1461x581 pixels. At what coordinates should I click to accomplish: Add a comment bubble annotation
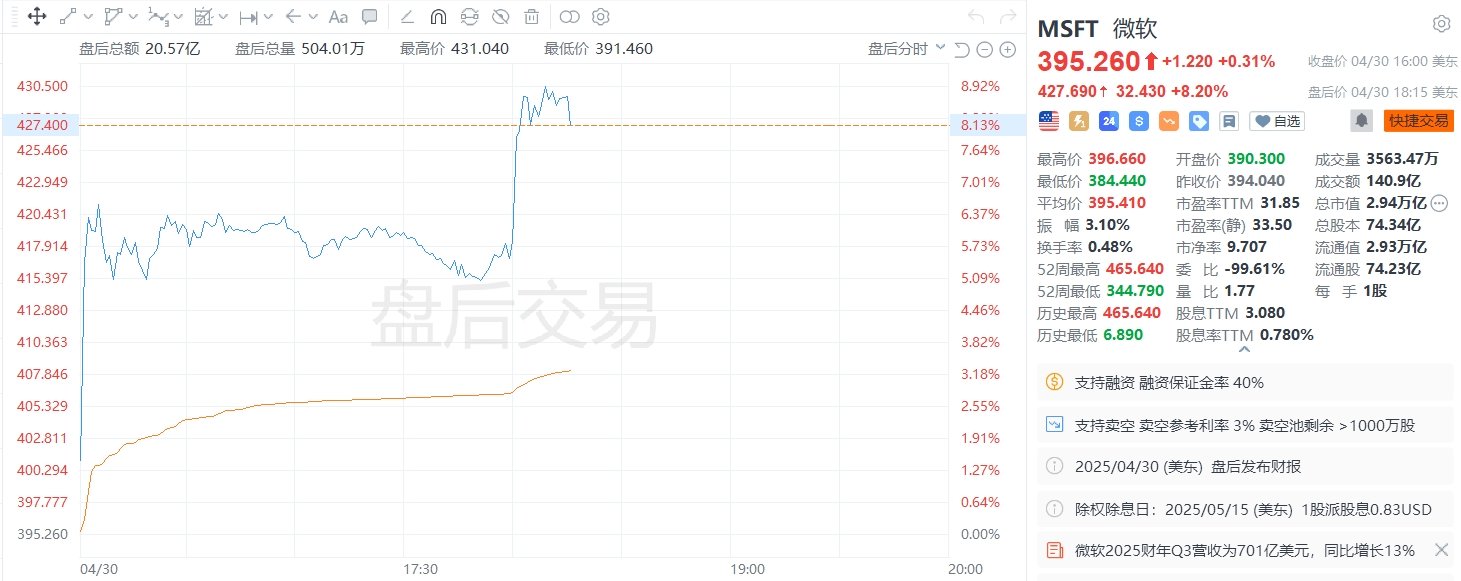369,16
